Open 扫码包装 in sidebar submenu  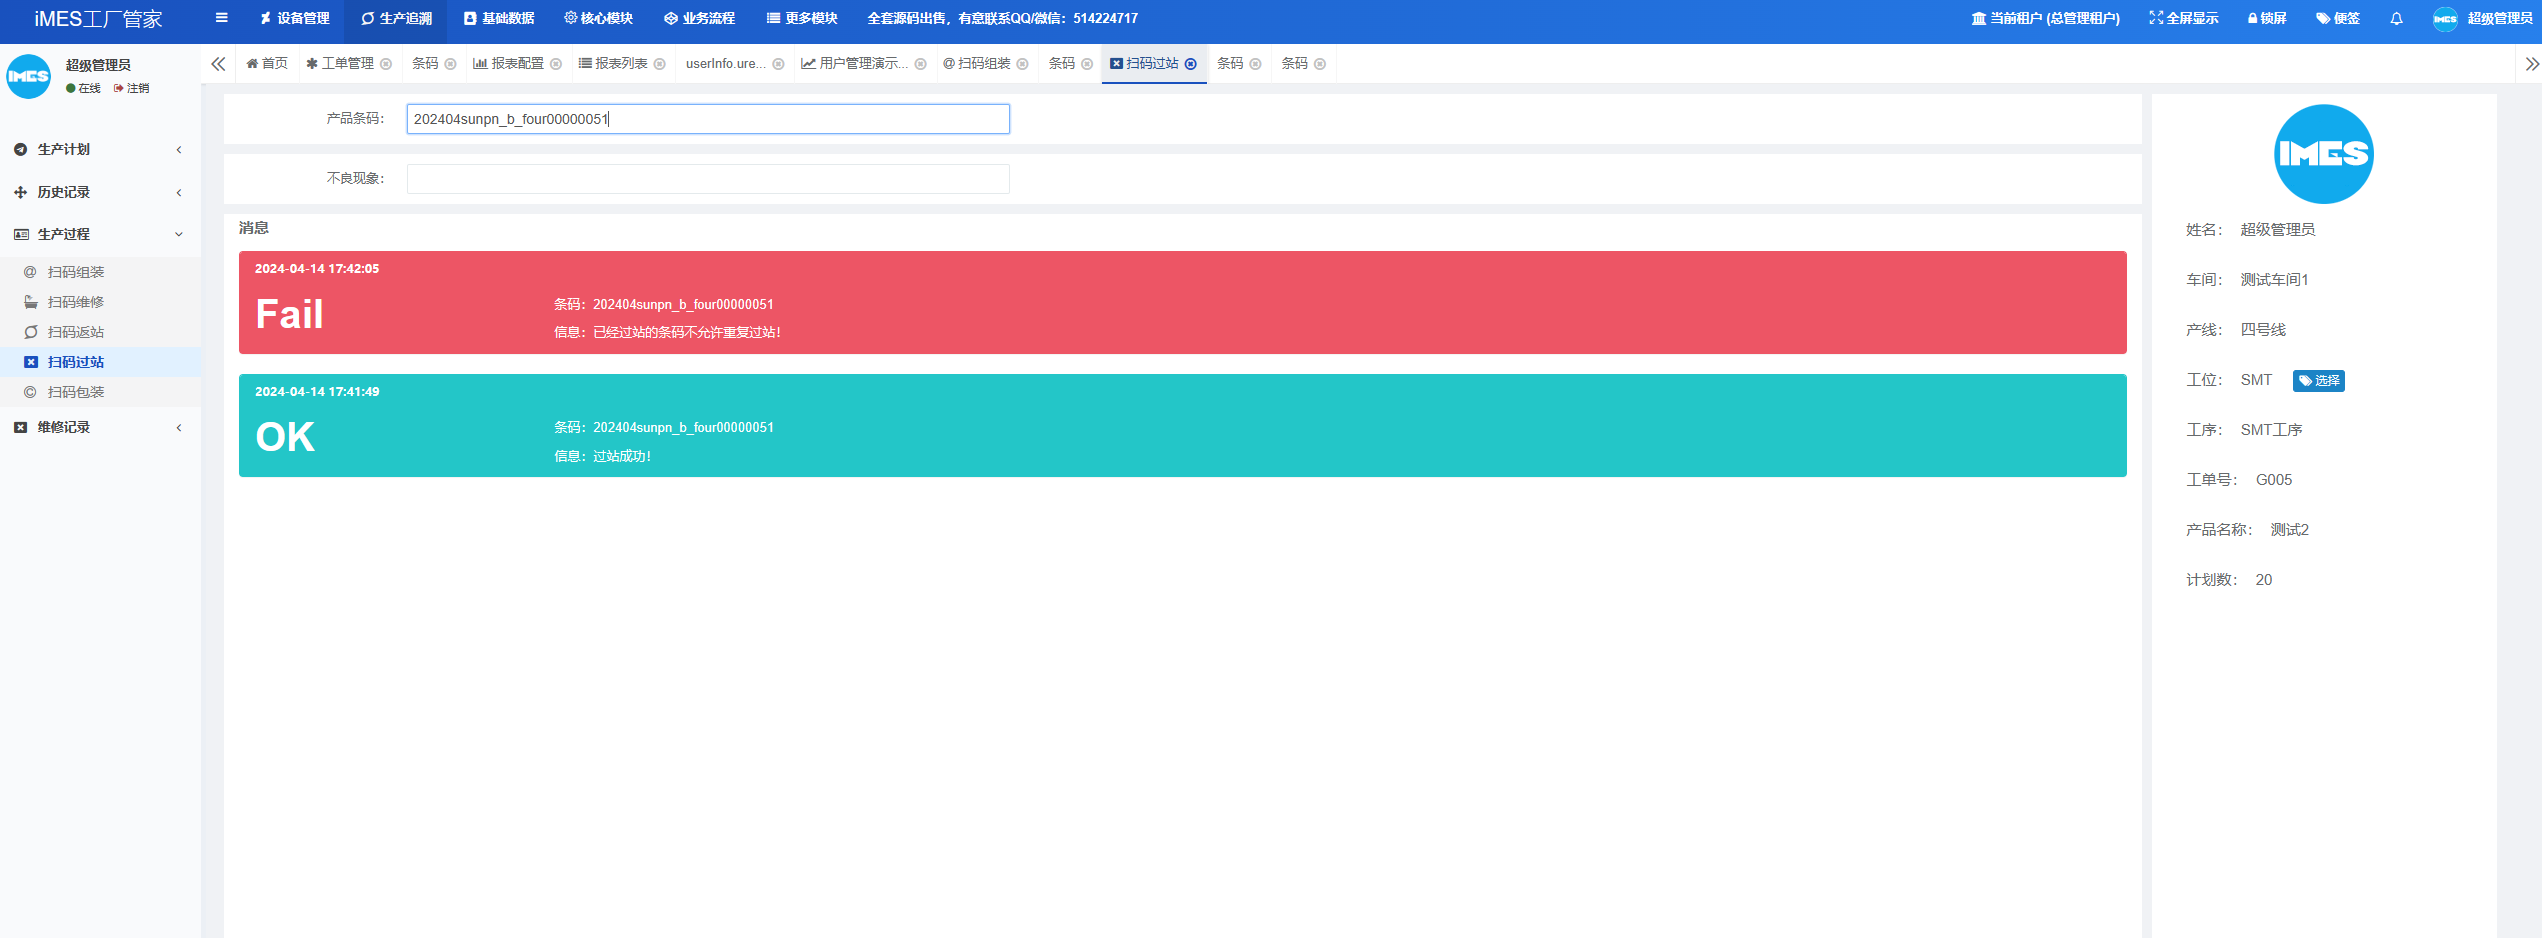click(x=100, y=392)
